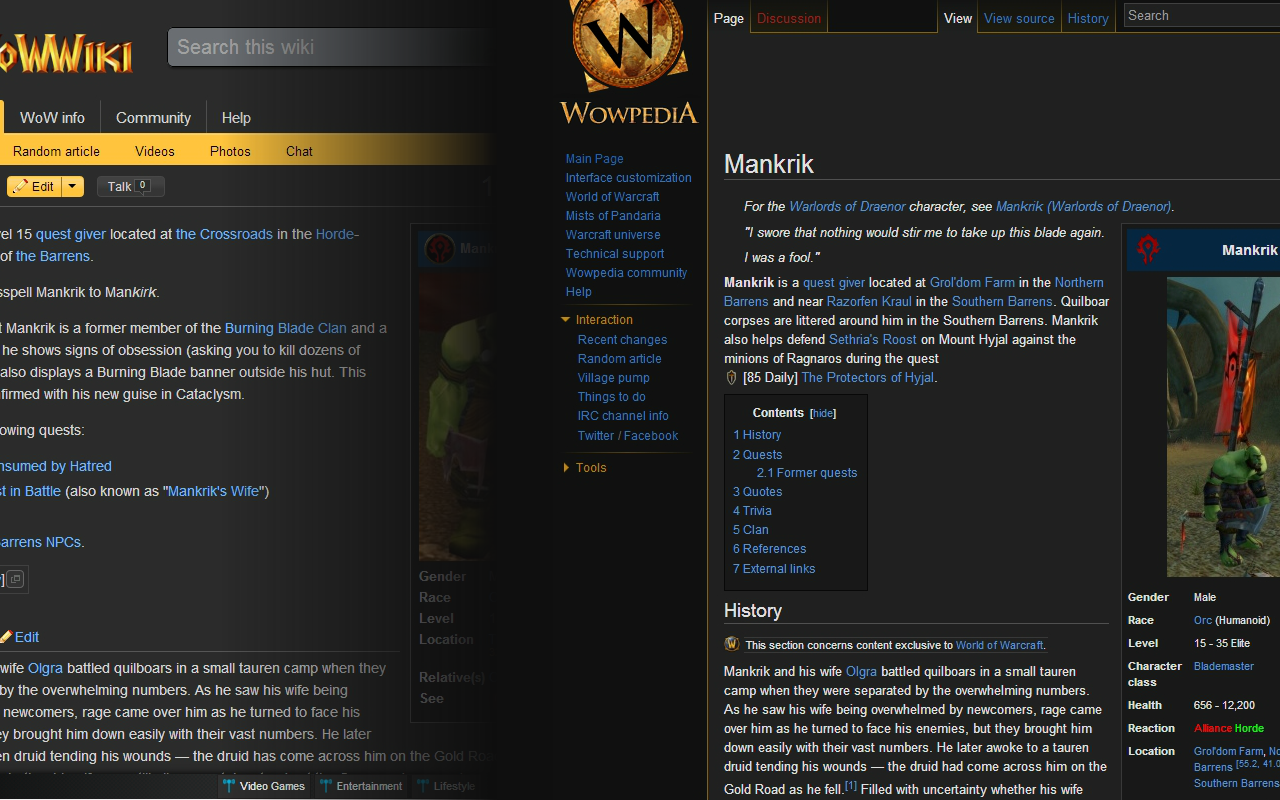
Task: Switch to the Discussion tab
Action: (789, 18)
